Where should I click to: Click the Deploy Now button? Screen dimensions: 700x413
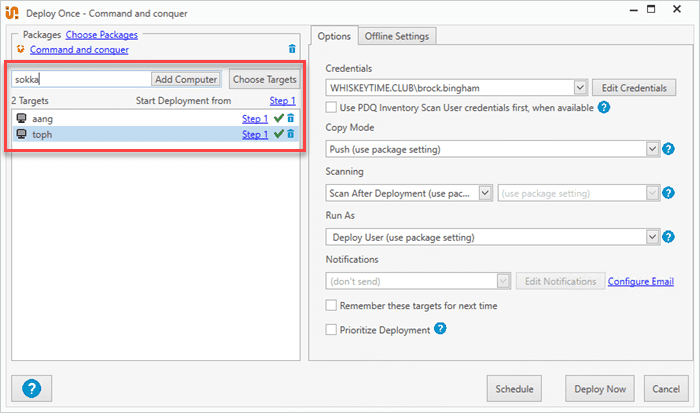click(600, 388)
